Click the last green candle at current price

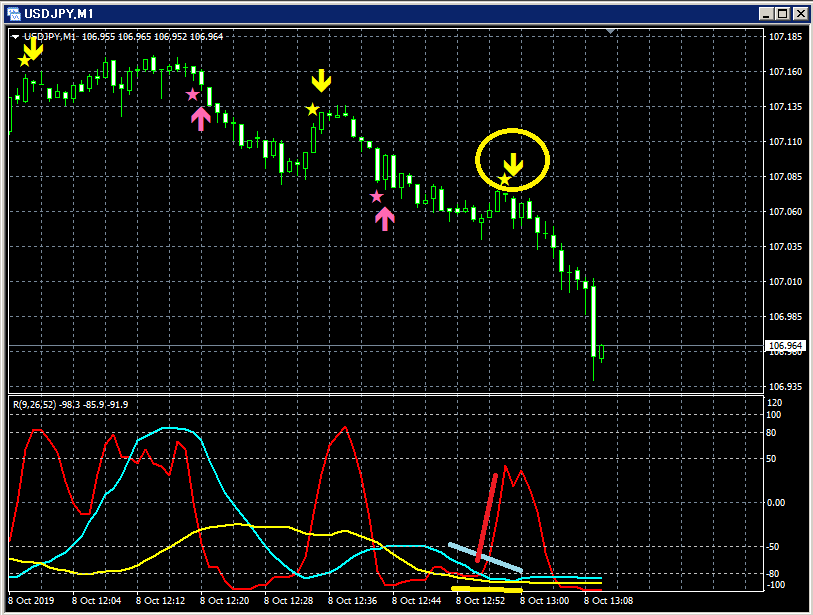601,353
